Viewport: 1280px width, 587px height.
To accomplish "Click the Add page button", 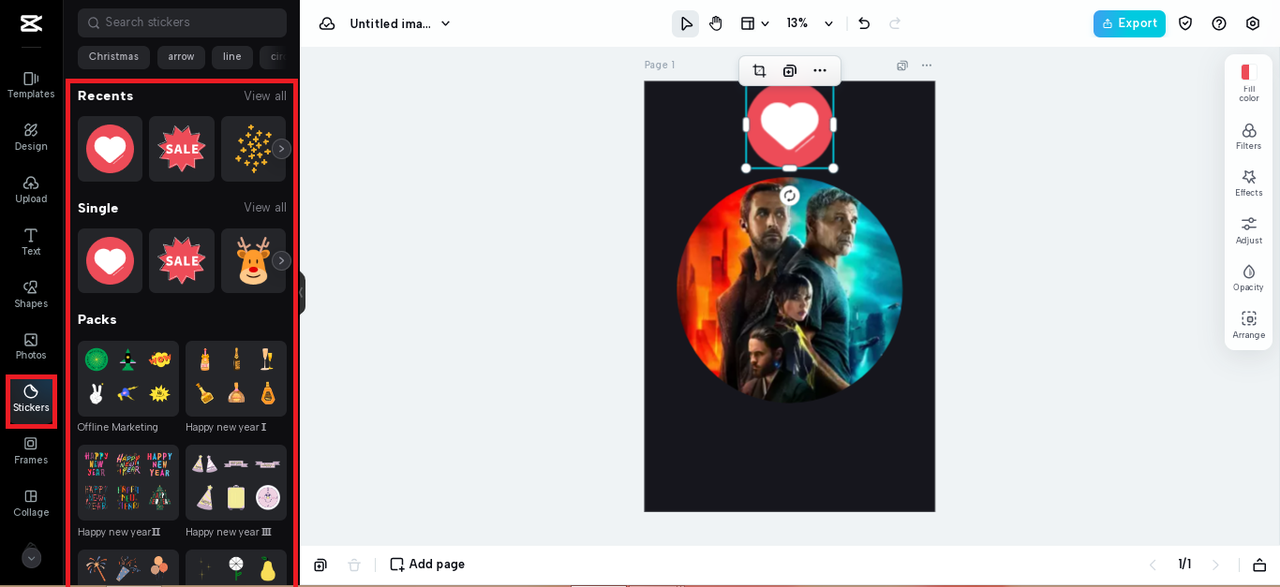I will click(x=427, y=565).
